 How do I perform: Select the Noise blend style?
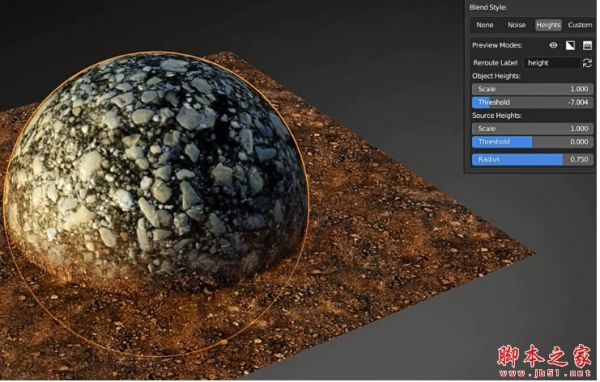[518, 25]
